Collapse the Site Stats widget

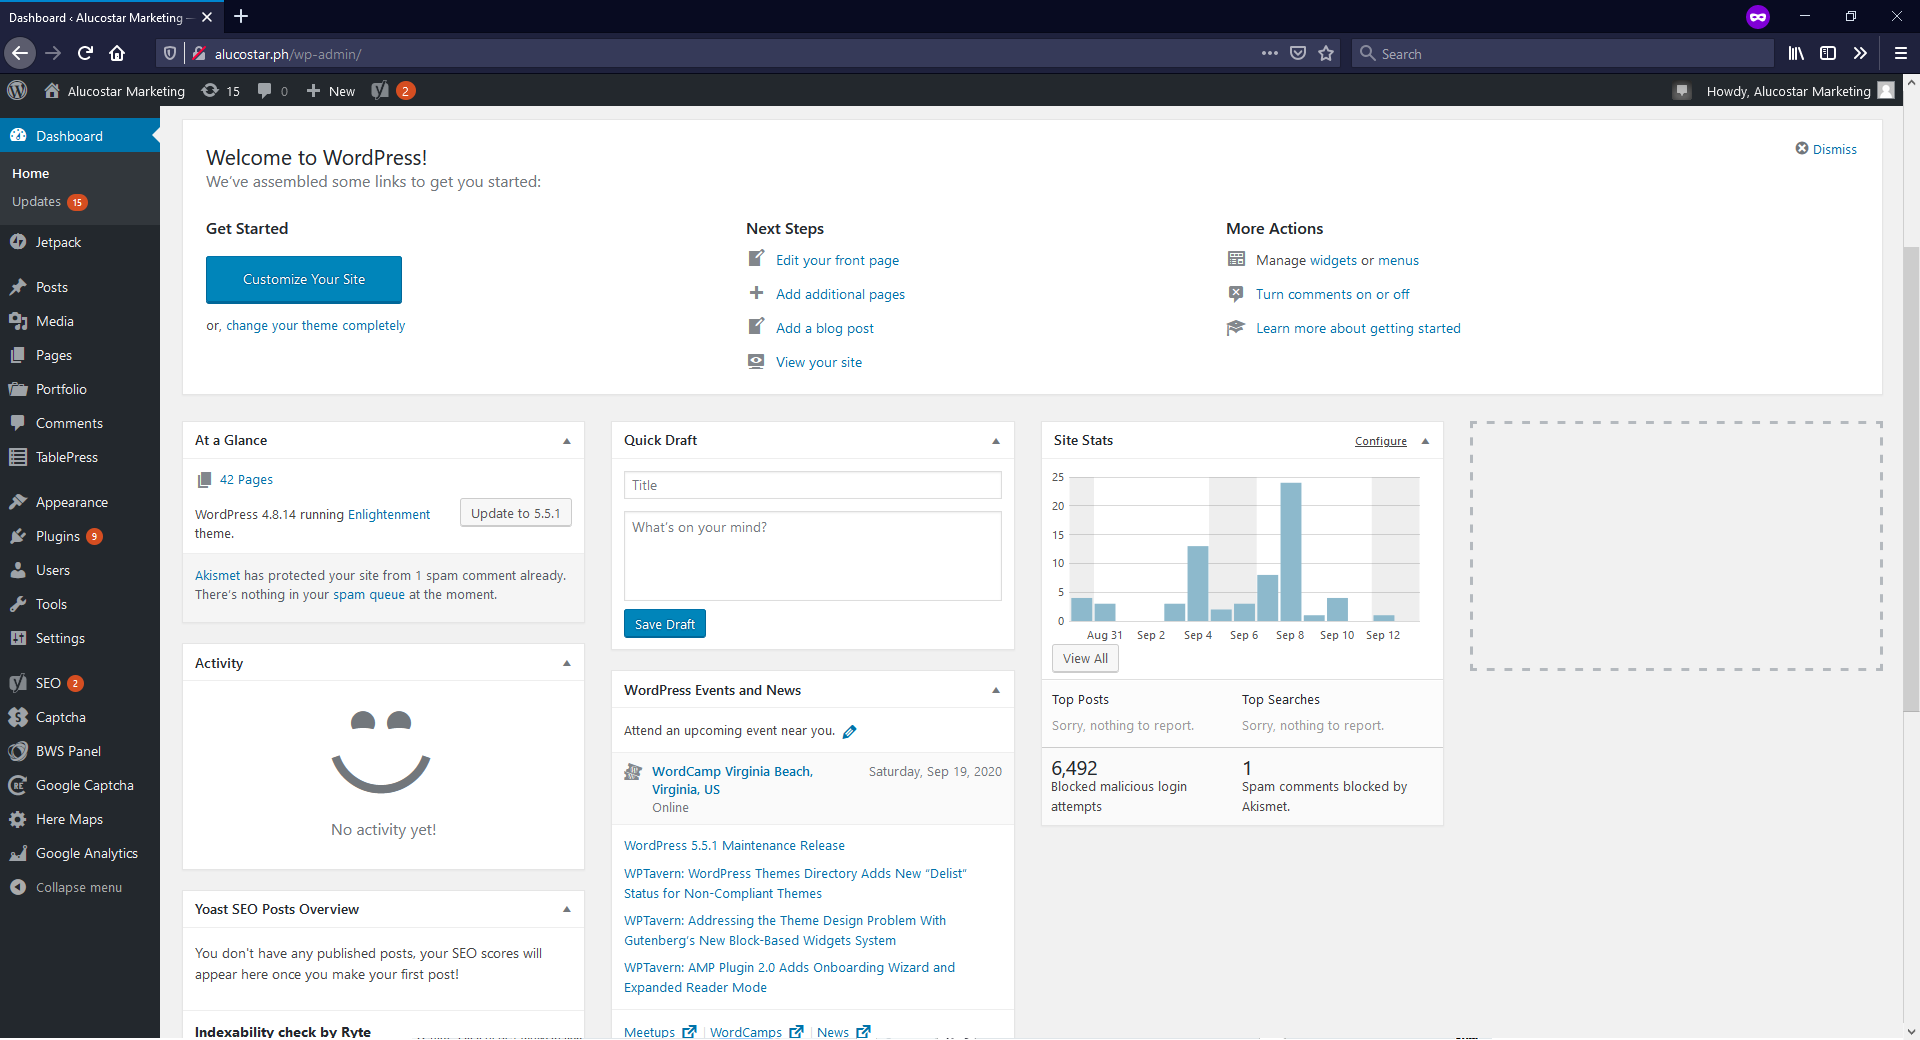tap(1425, 441)
